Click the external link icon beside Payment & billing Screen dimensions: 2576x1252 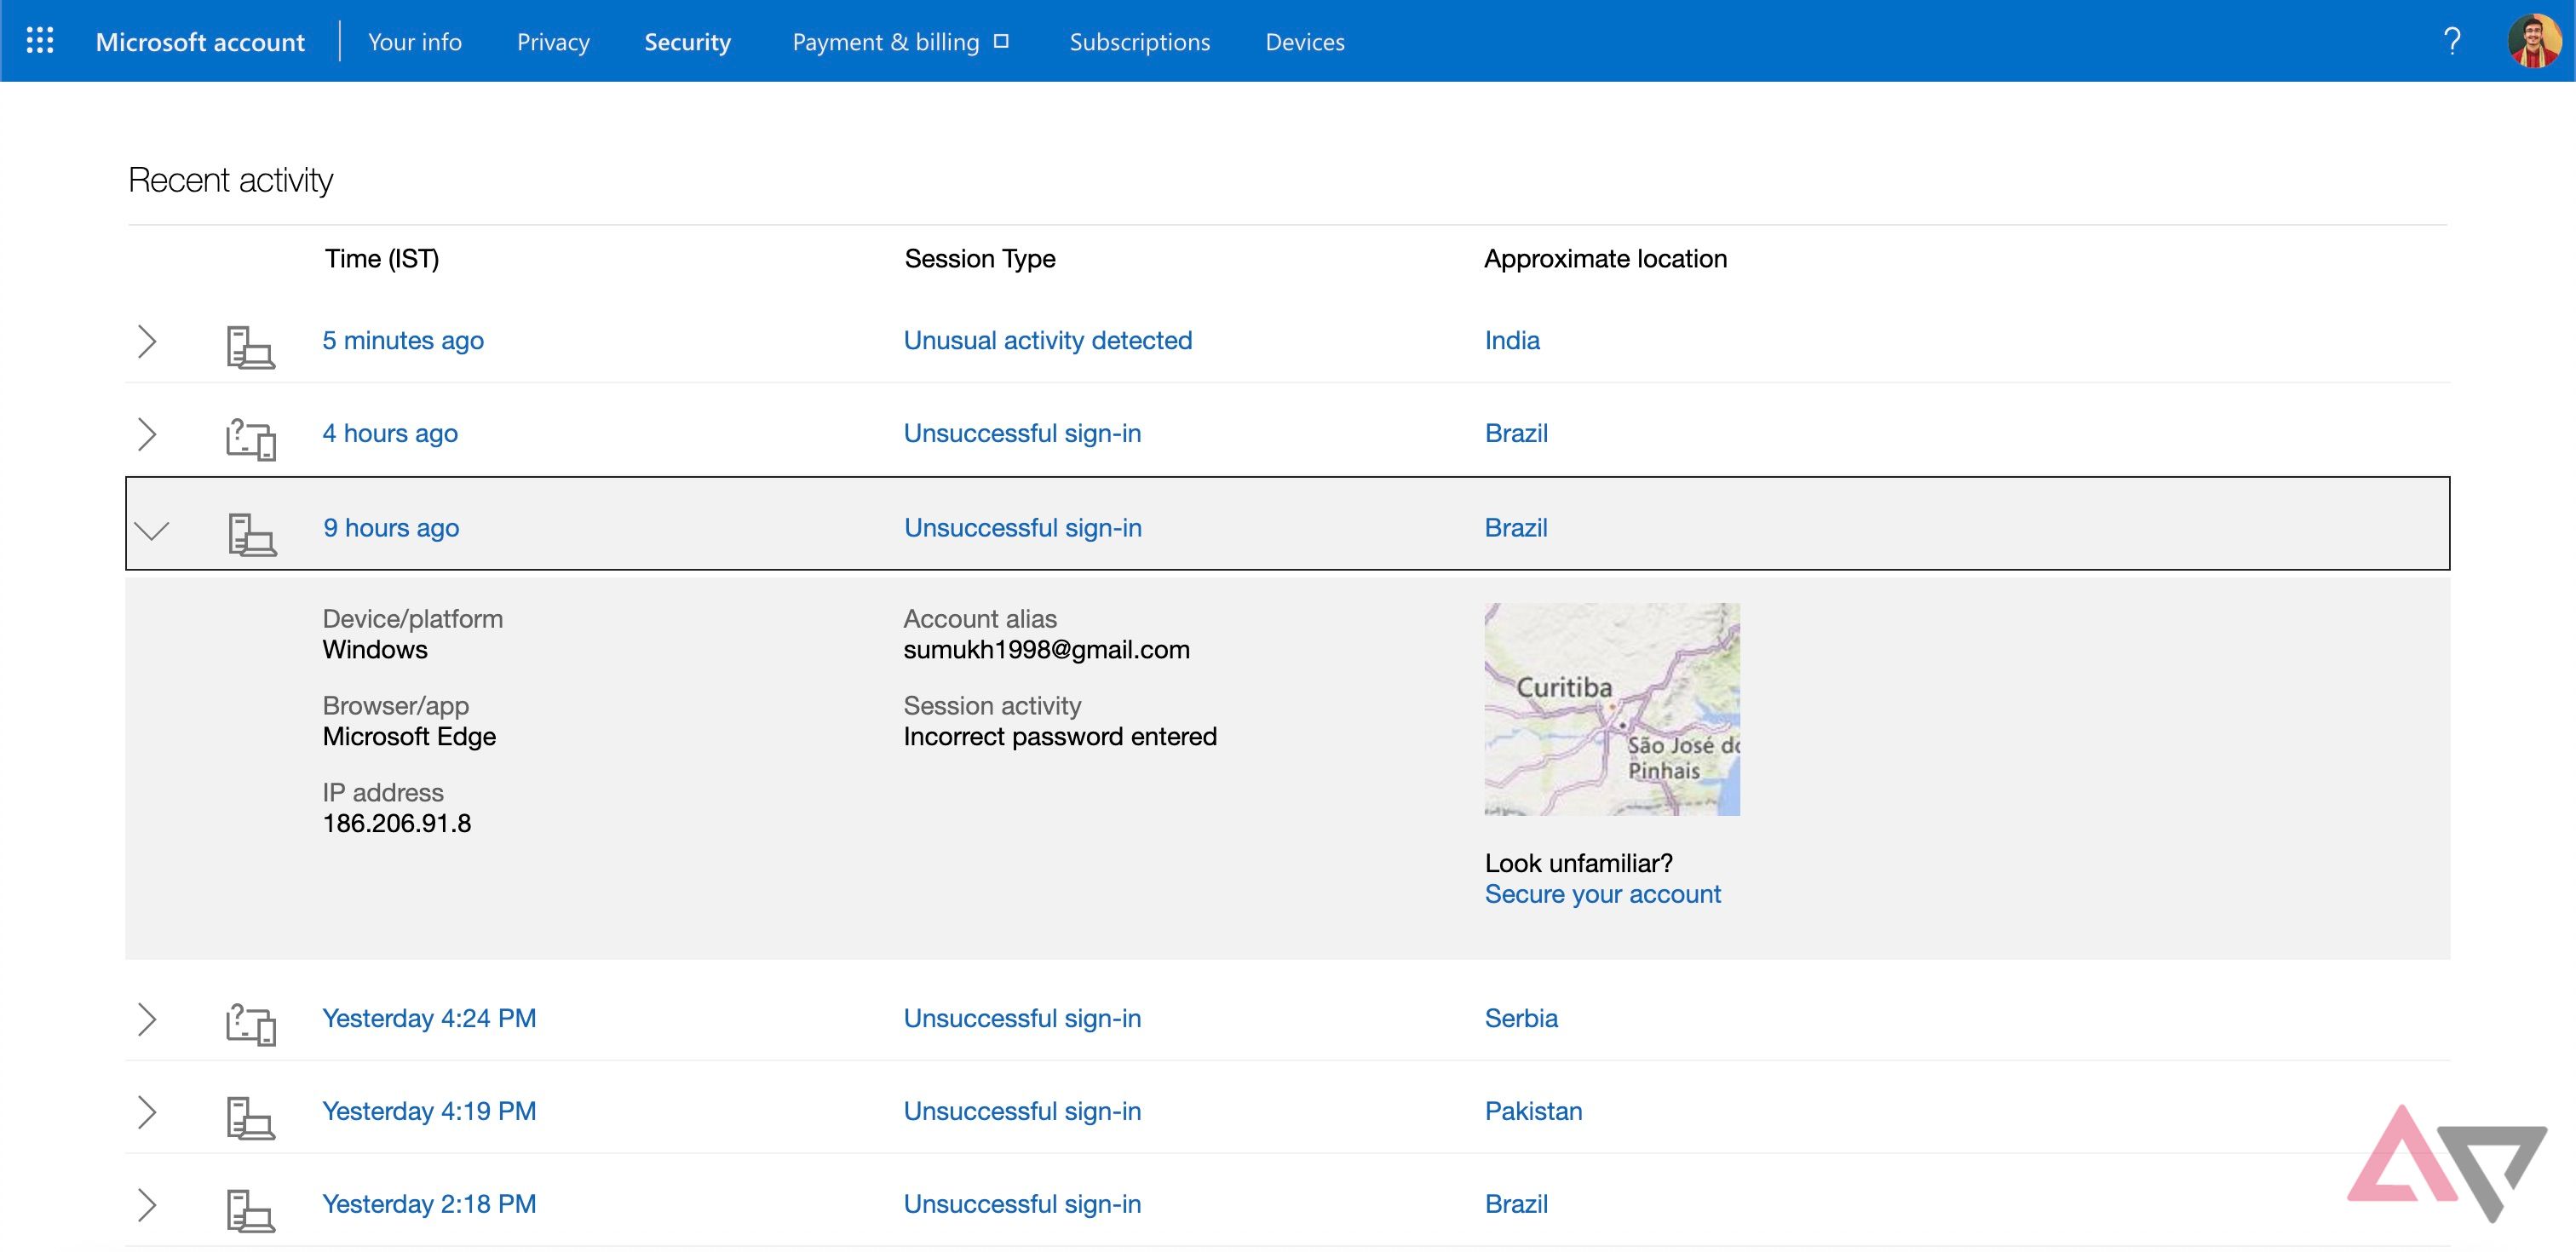(x=1001, y=42)
